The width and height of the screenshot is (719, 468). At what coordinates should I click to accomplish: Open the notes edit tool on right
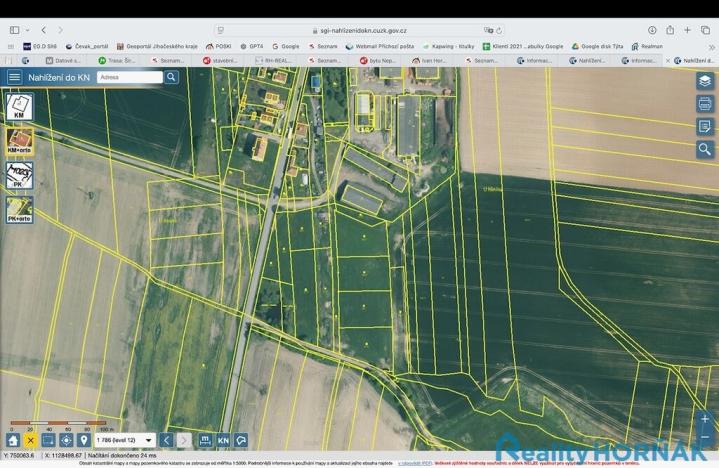(705, 127)
